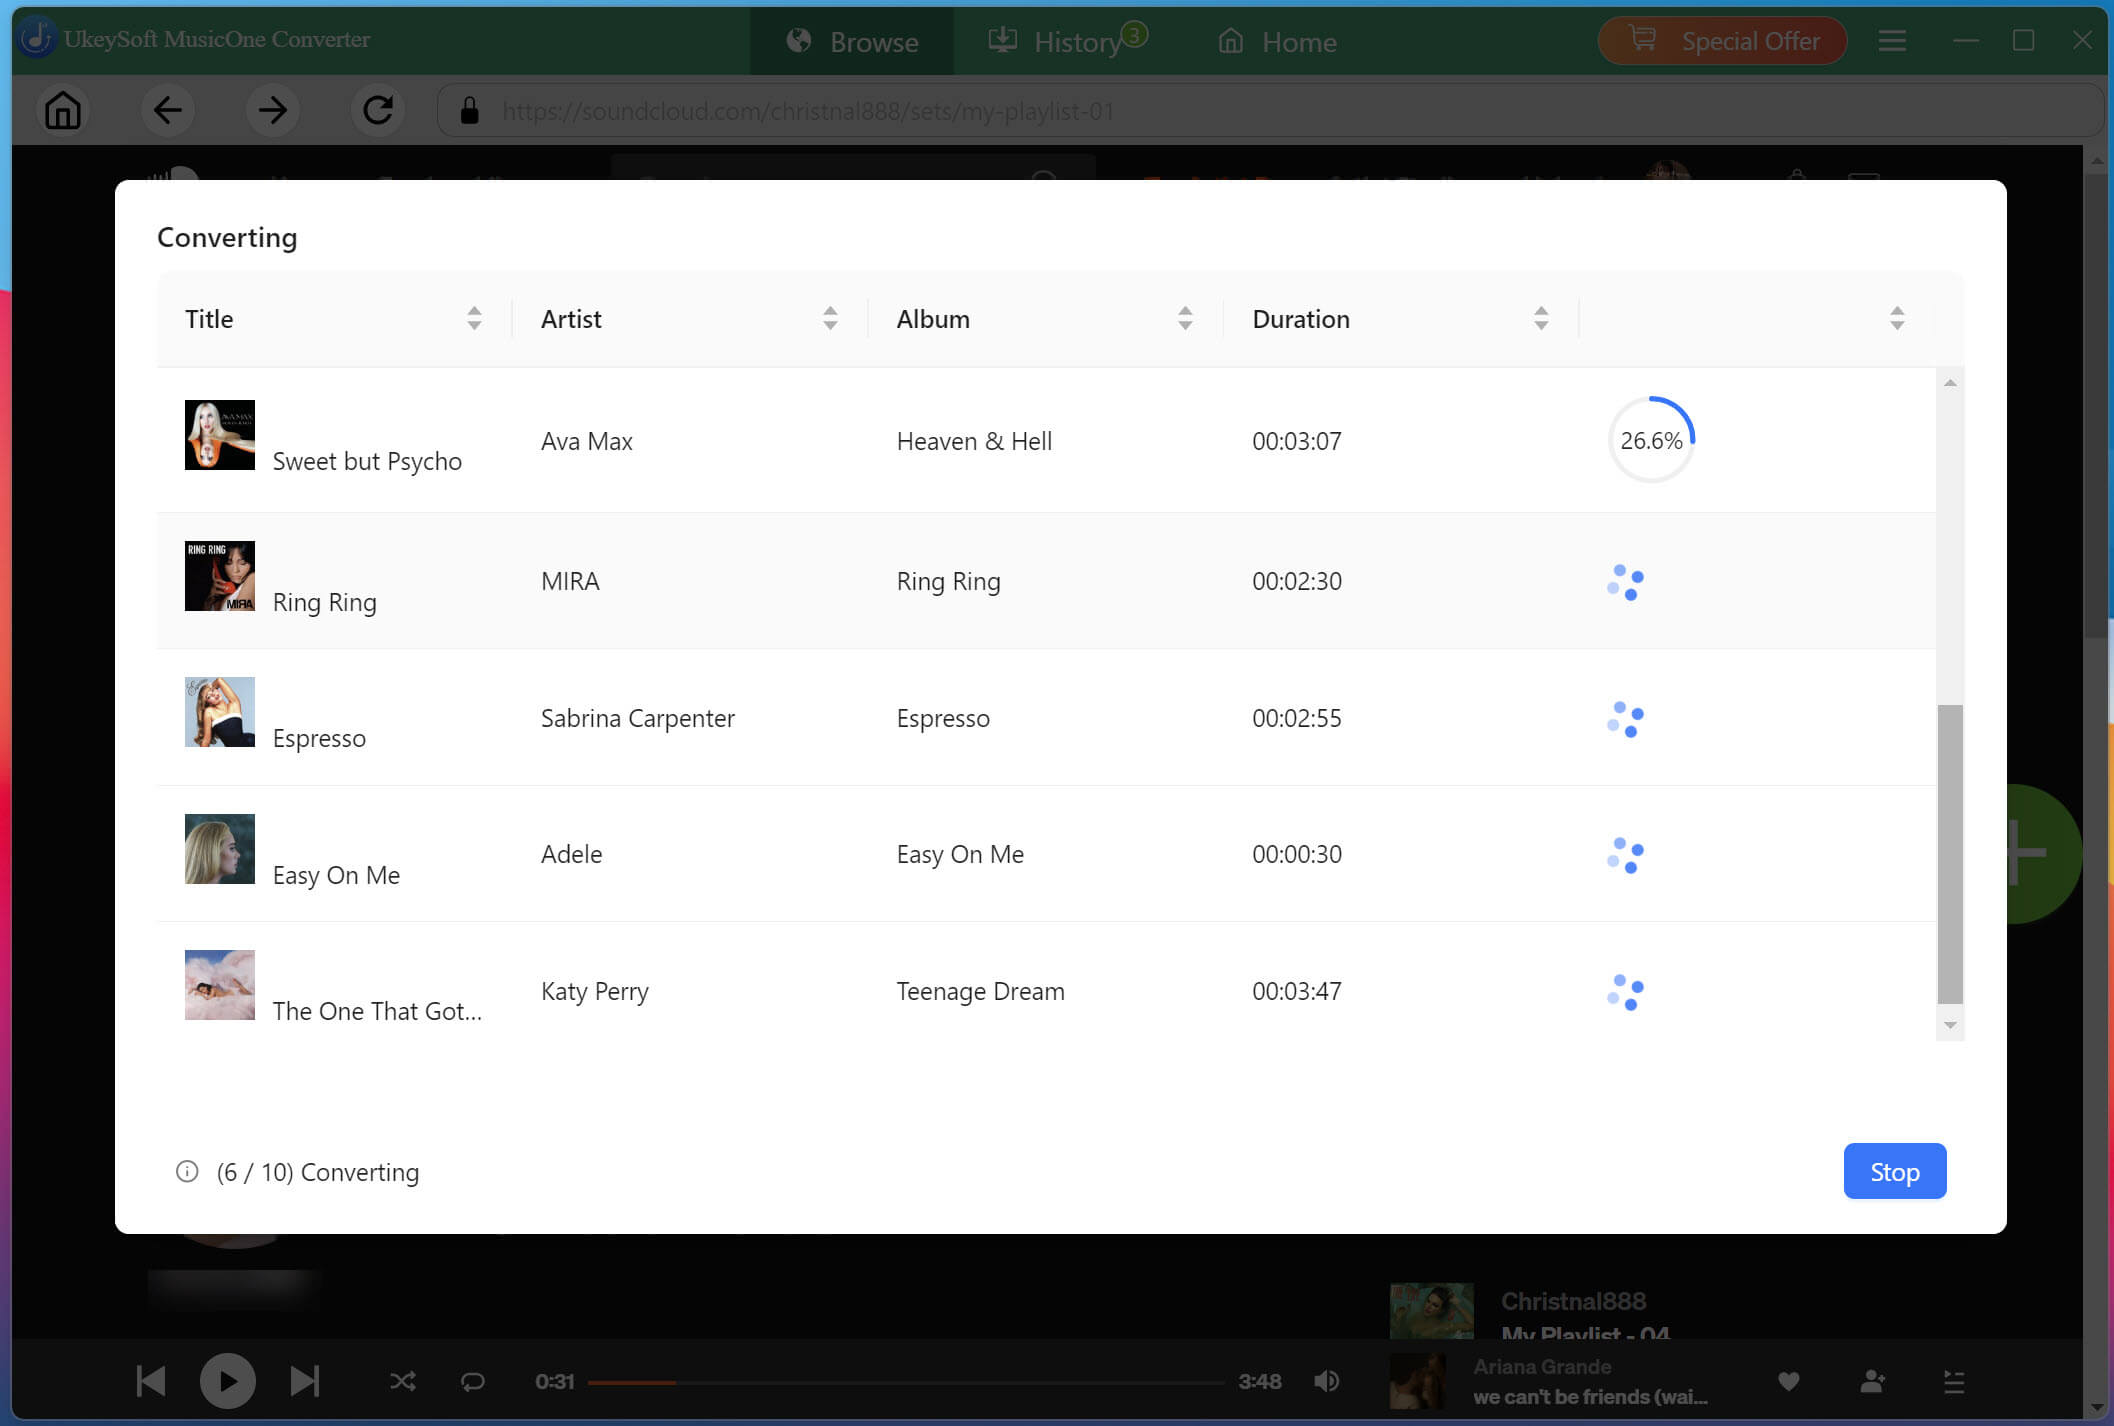Image resolution: width=2114 pixels, height=1426 pixels.
Task: Click the page scrollbar down arrow
Action: click(2097, 1407)
